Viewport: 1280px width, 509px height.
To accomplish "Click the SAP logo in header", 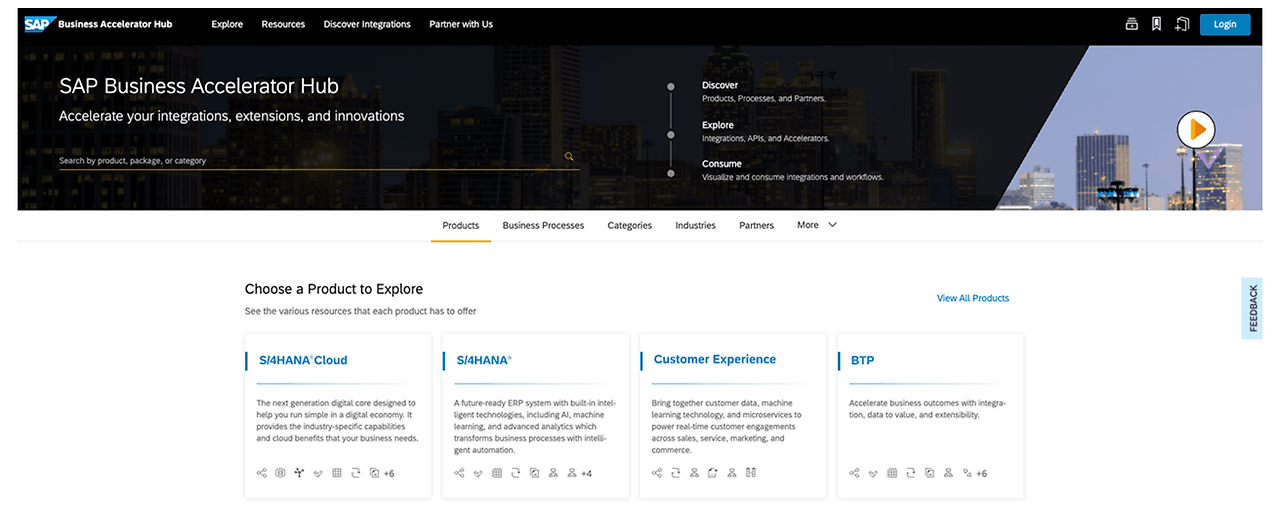I will tap(38, 24).
